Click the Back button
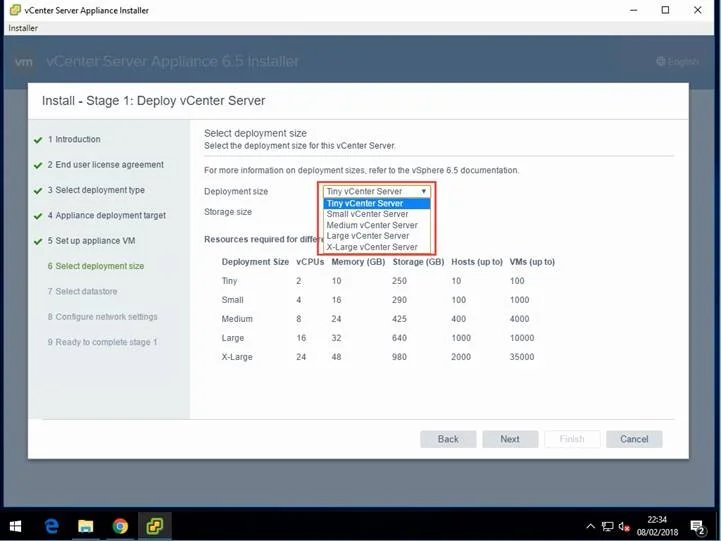 click(448, 439)
